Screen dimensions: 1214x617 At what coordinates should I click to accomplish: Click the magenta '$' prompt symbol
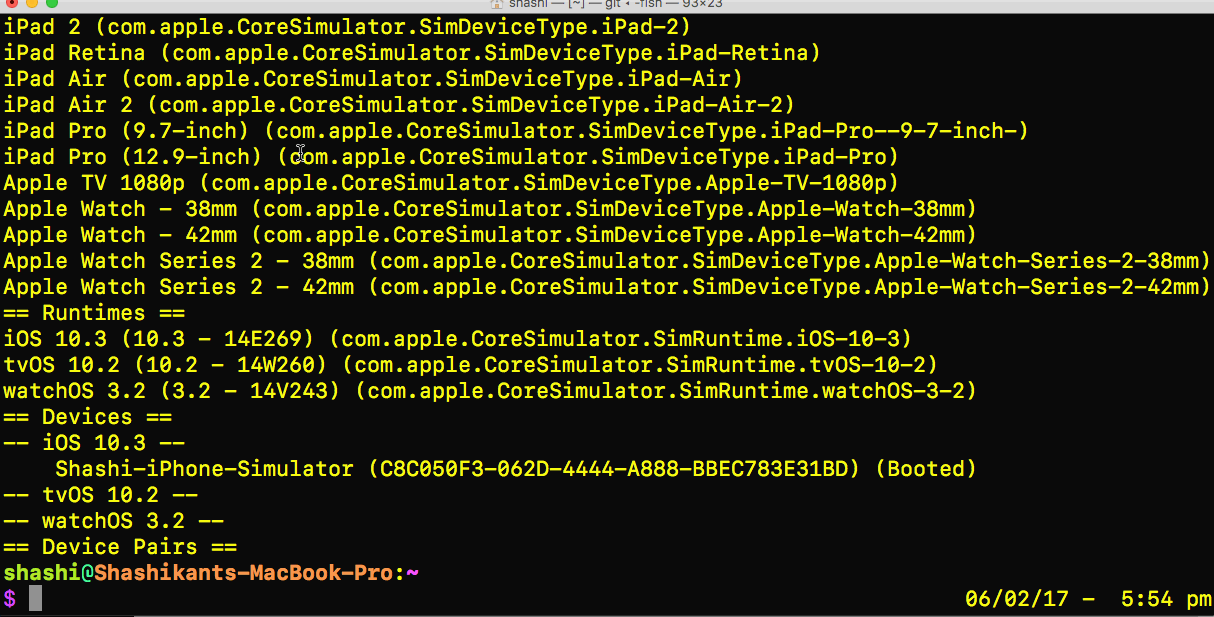point(10,599)
